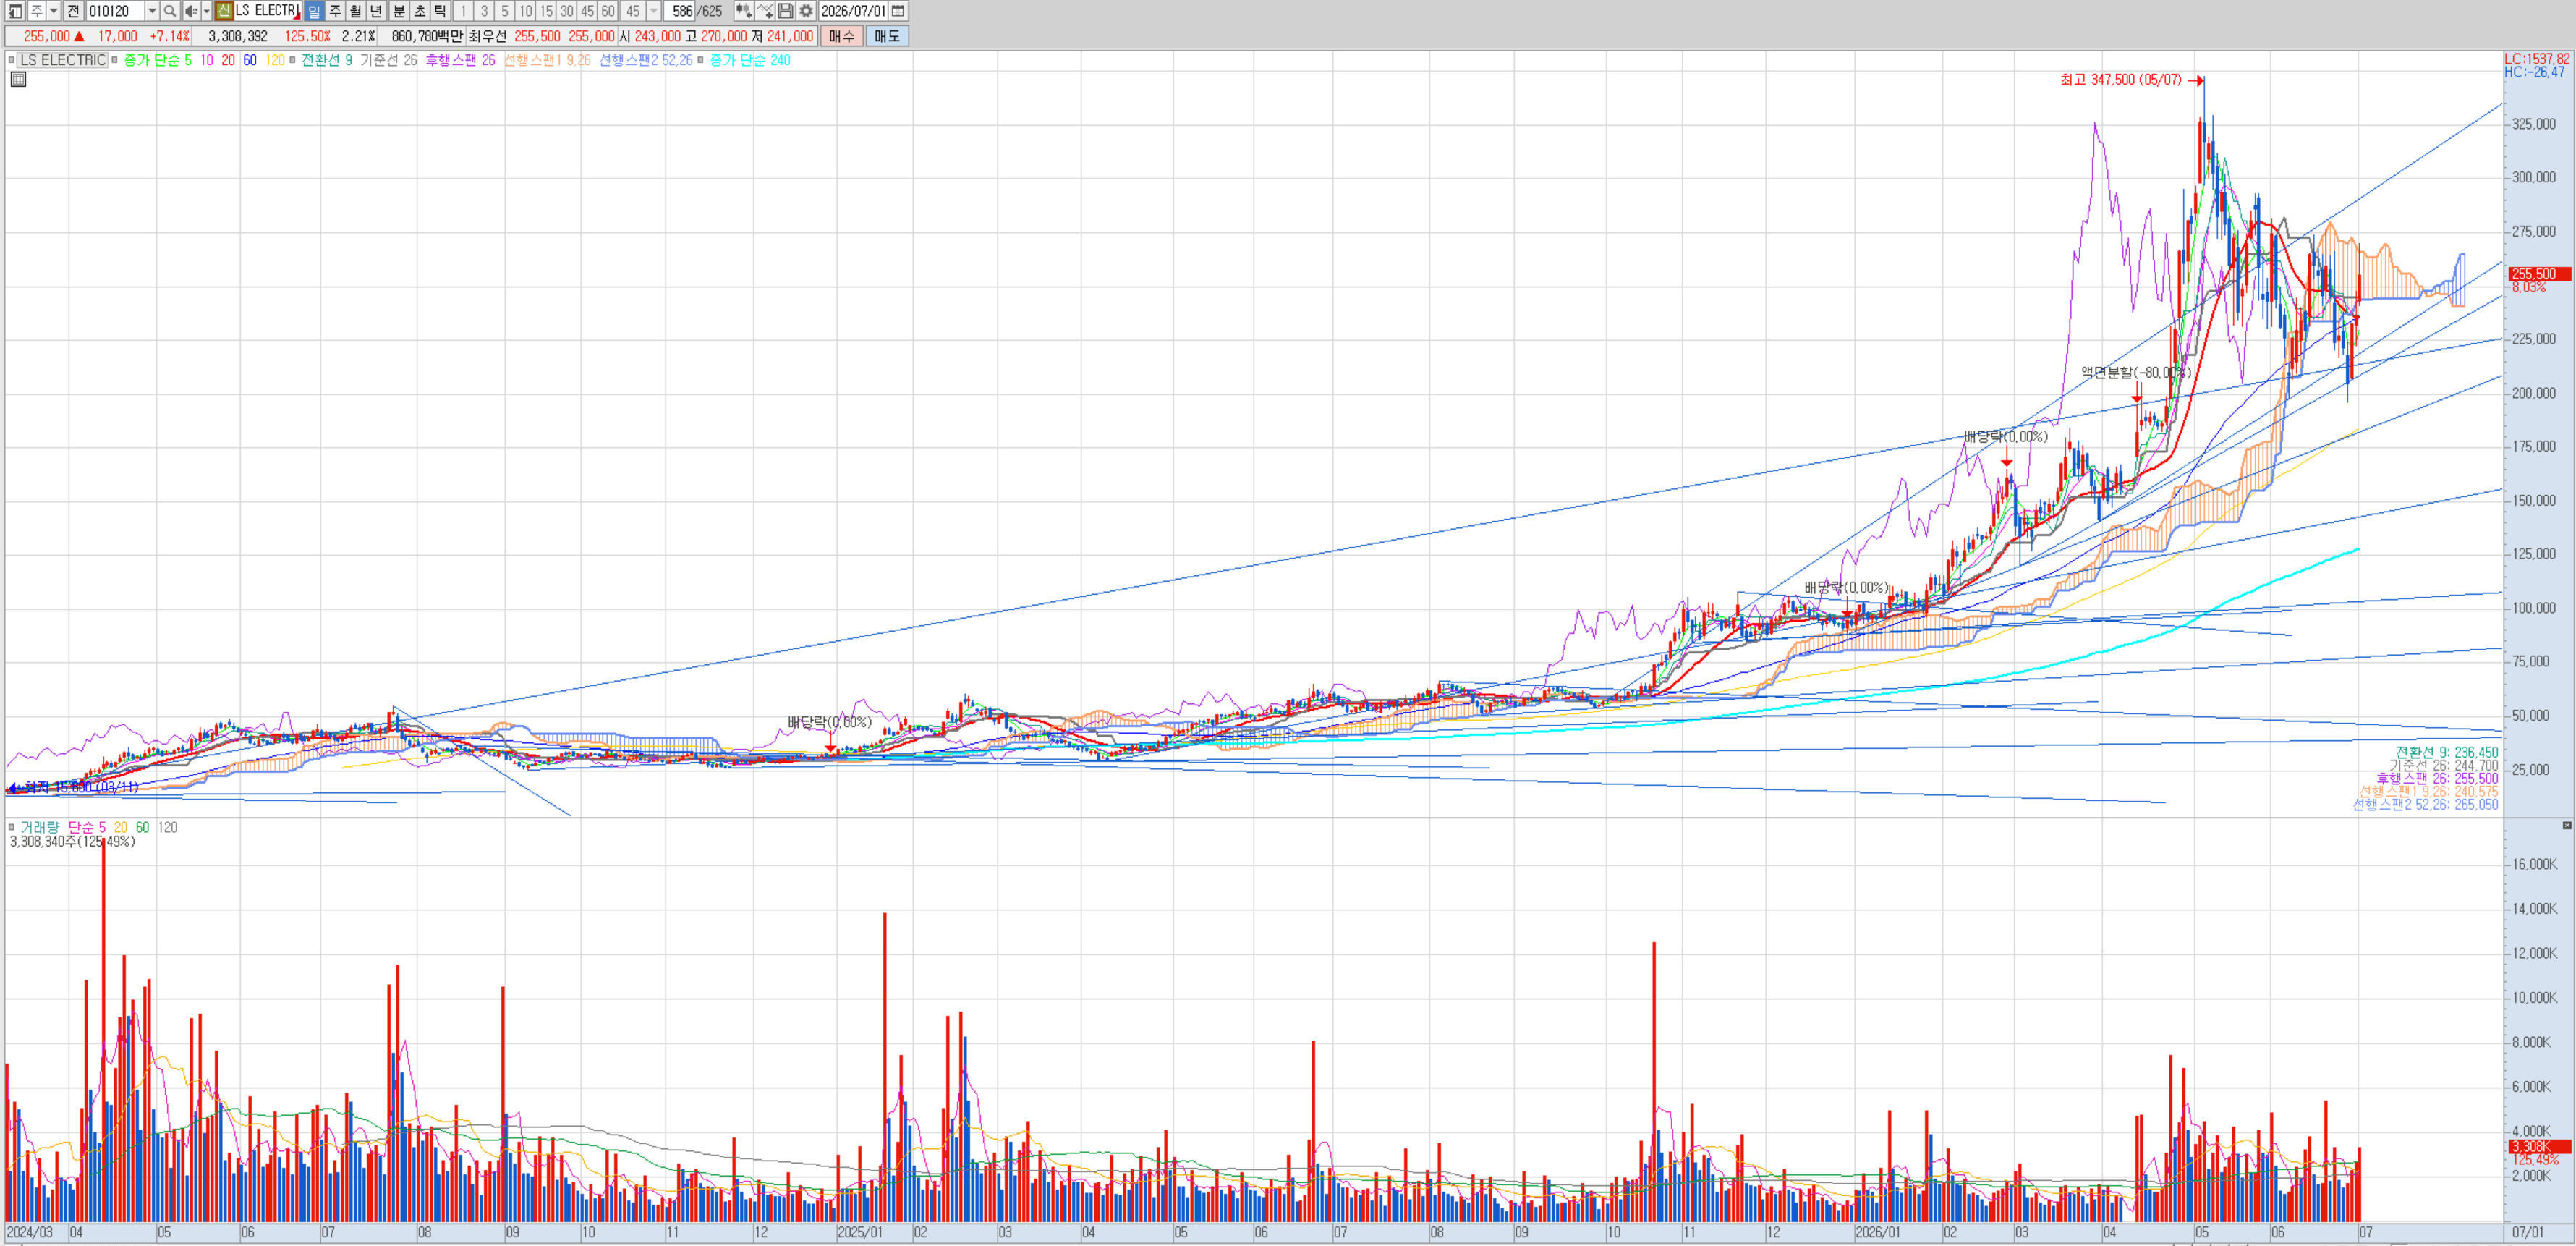
Task: Select the 초 second period
Action: (x=419, y=11)
